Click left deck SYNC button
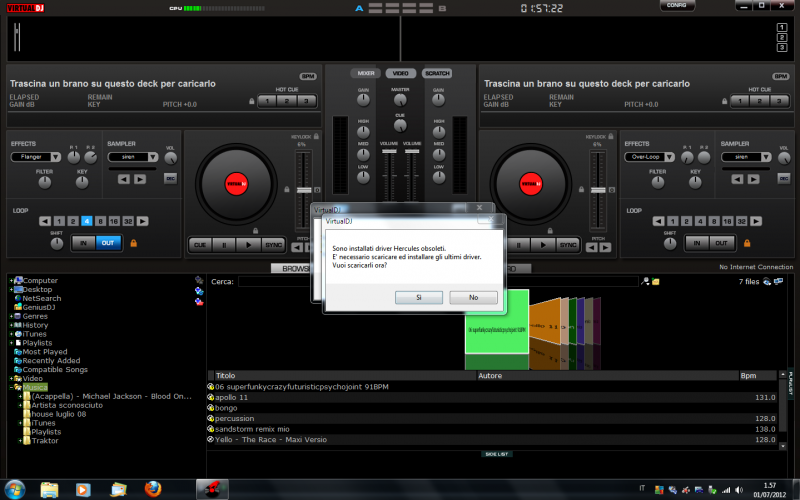Screen dimensions: 800x500 tap(273, 245)
